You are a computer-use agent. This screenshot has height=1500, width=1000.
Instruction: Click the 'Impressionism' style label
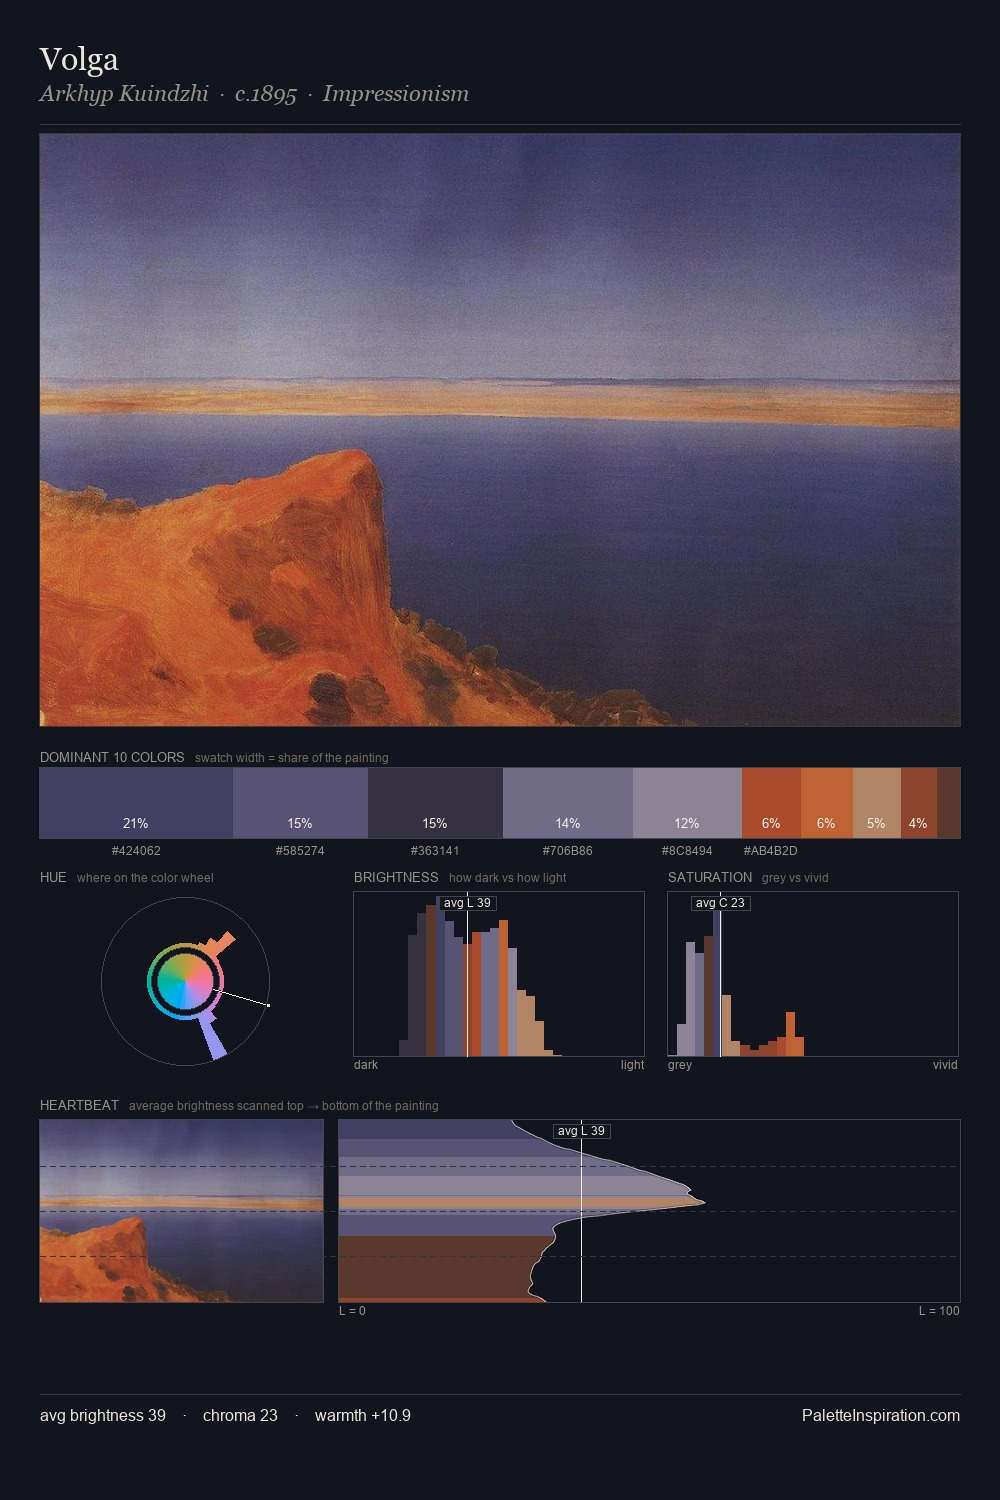pyautogui.click(x=396, y=94)
